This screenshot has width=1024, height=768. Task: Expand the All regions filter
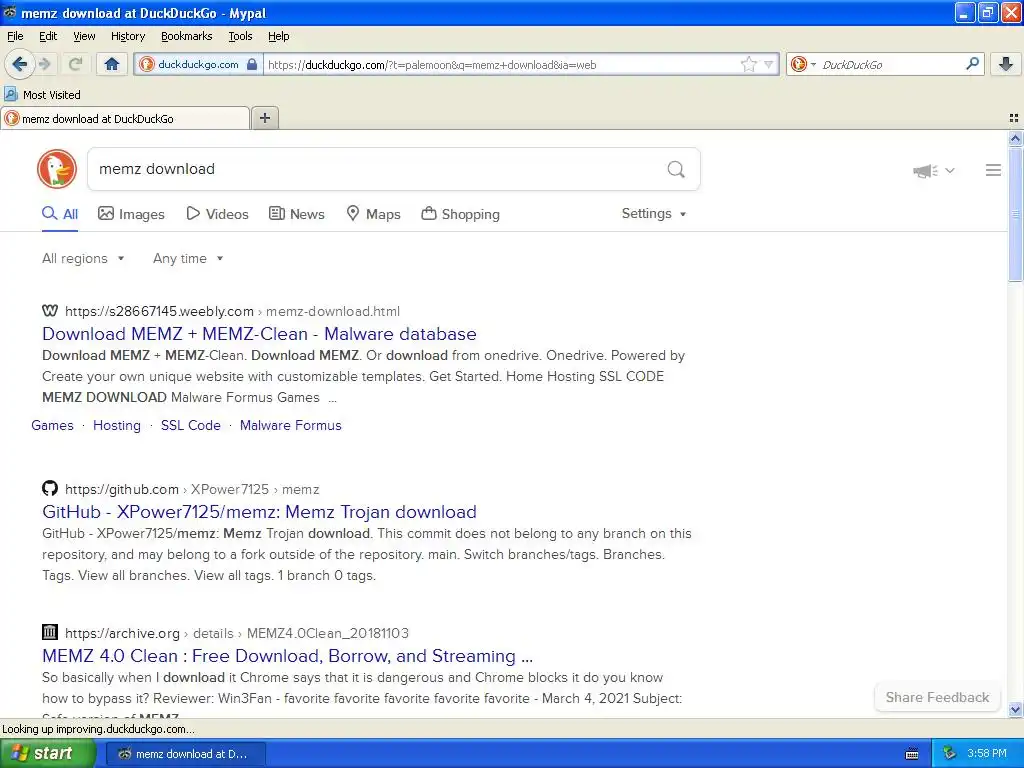coord(83,259)
